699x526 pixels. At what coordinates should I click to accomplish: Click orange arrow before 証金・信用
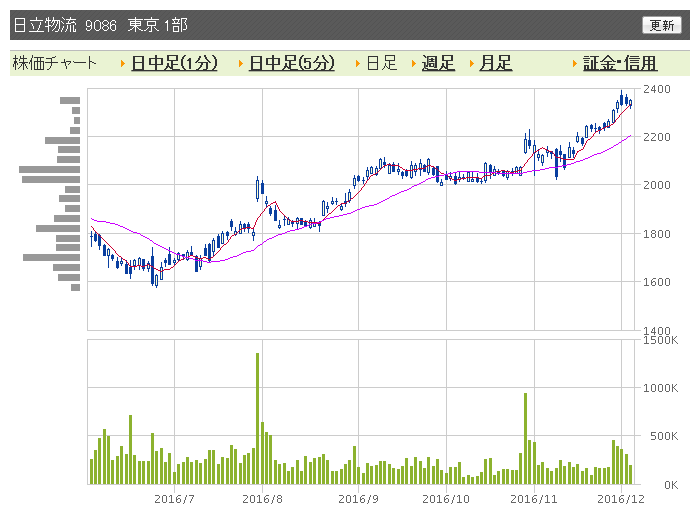click(x=575, y=64)
